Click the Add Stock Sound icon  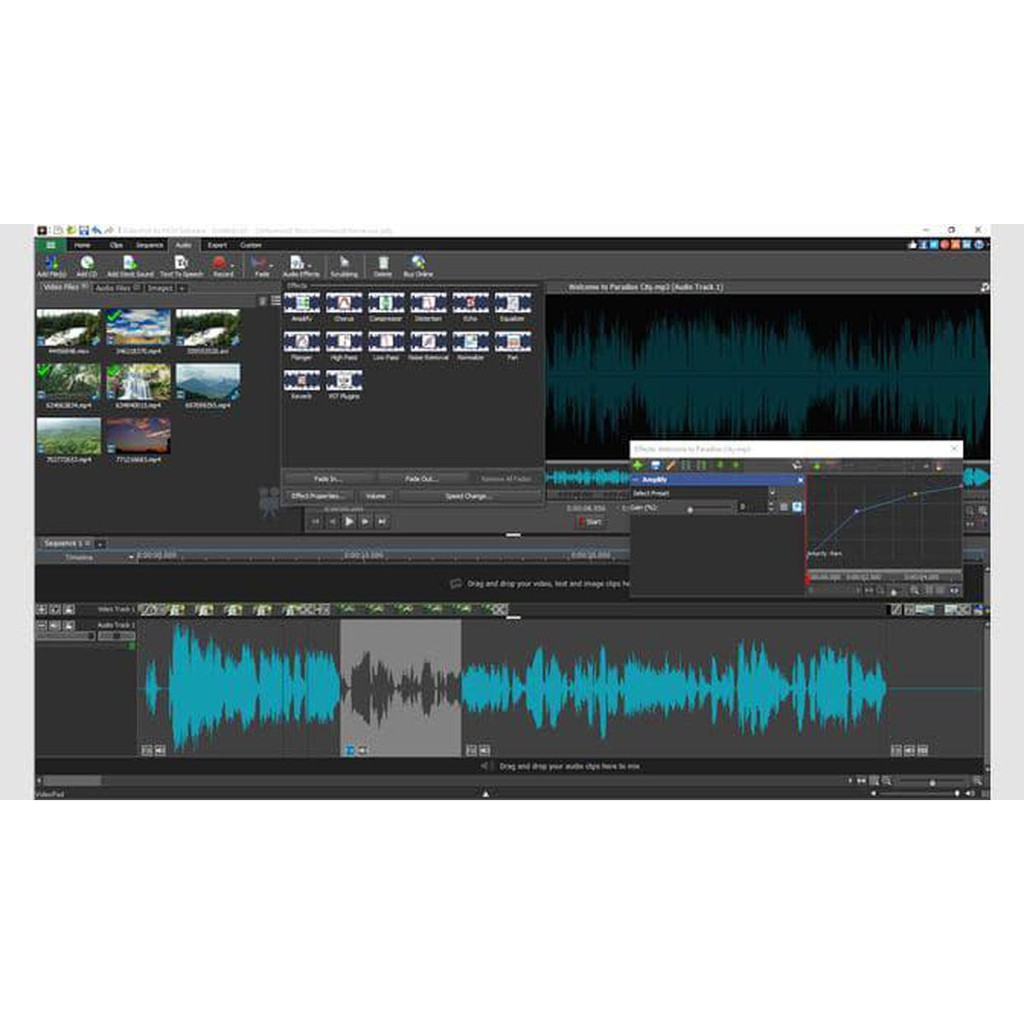click(130, 266)
